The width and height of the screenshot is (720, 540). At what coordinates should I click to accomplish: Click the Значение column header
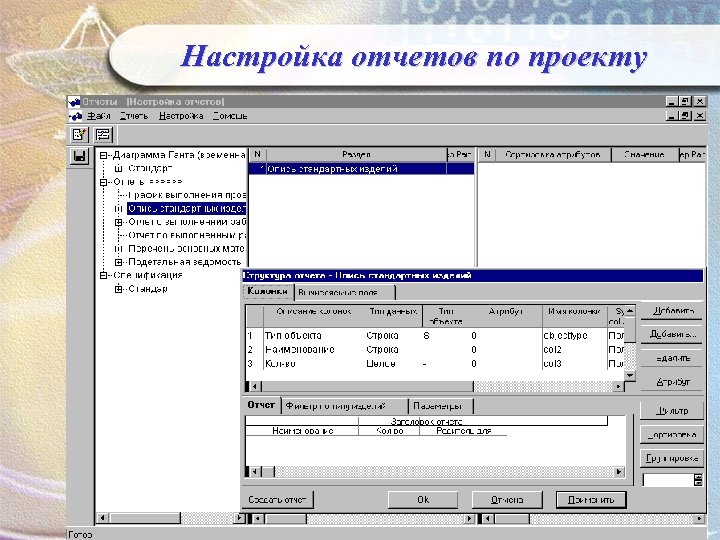[644, 155]
